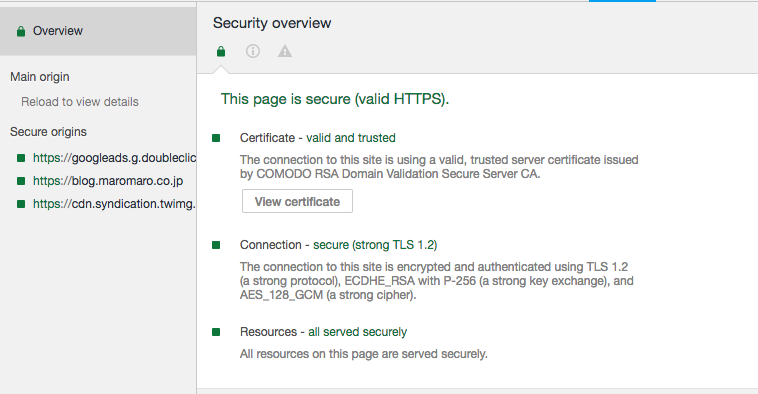Screen dimensions: 758x394
Task: Click the green square beside Certificate heading
Action: pyautogui.click(x=216, y=138)
